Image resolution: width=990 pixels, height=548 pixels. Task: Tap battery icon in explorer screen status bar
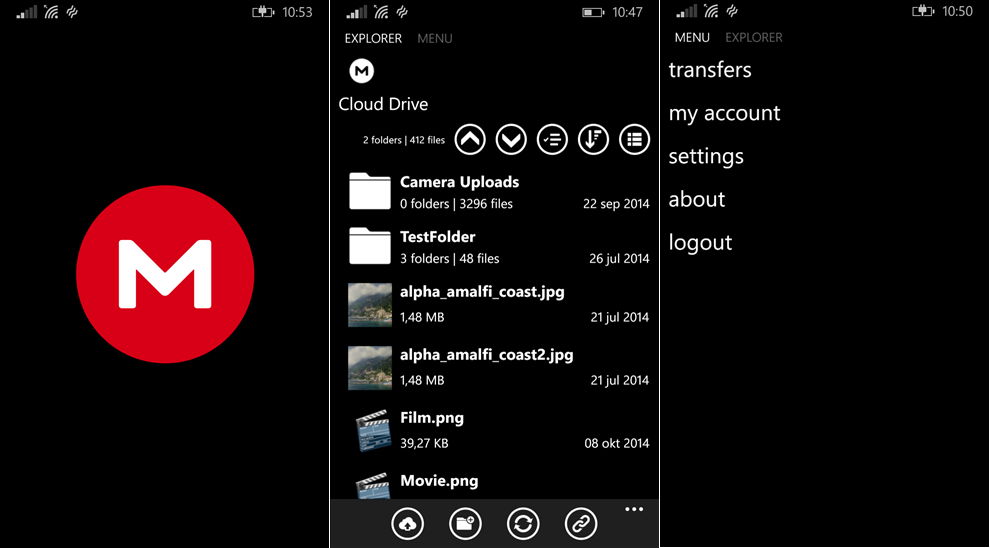point(593,12)
